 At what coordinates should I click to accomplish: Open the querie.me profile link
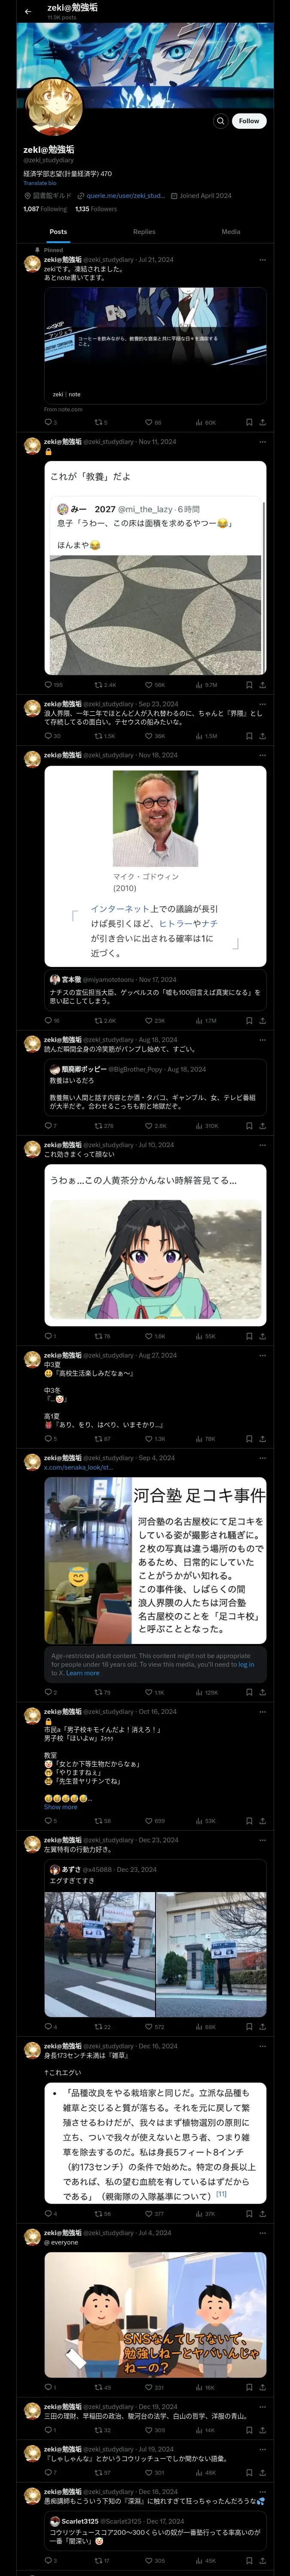click(x=126, y=196)
